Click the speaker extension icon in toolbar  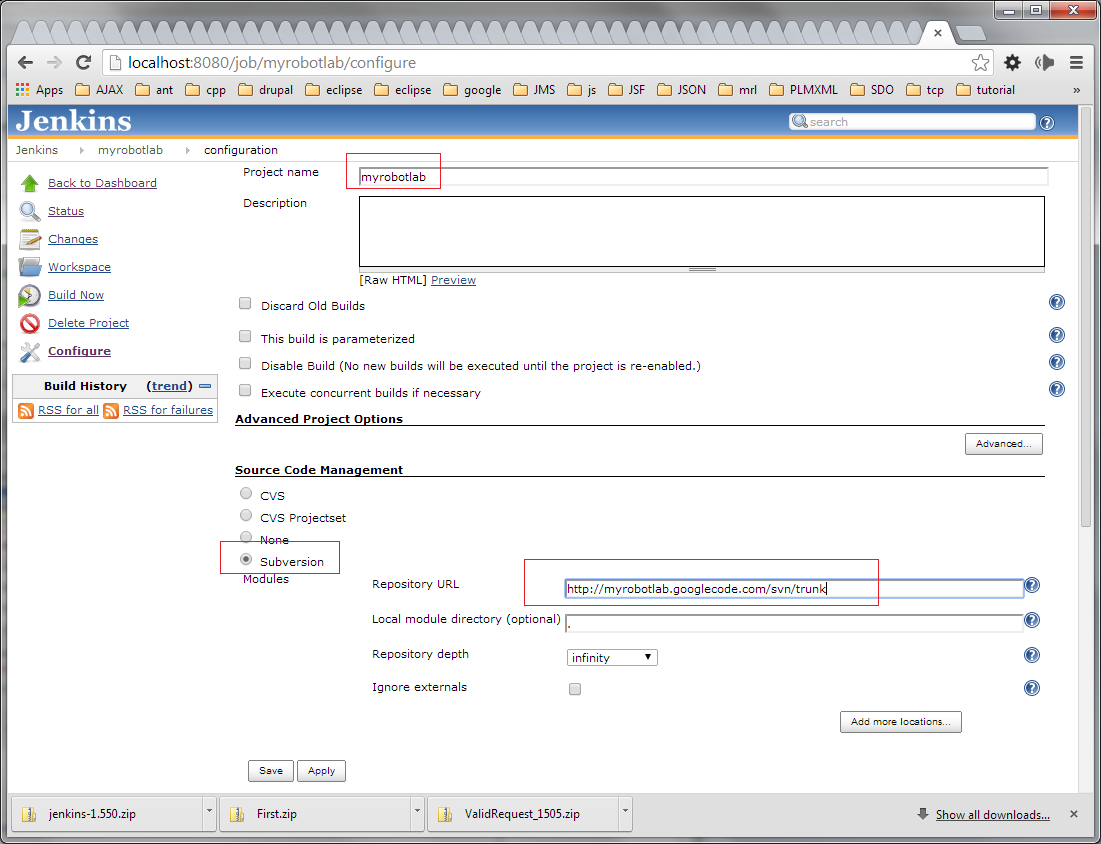coord(1044,62)
